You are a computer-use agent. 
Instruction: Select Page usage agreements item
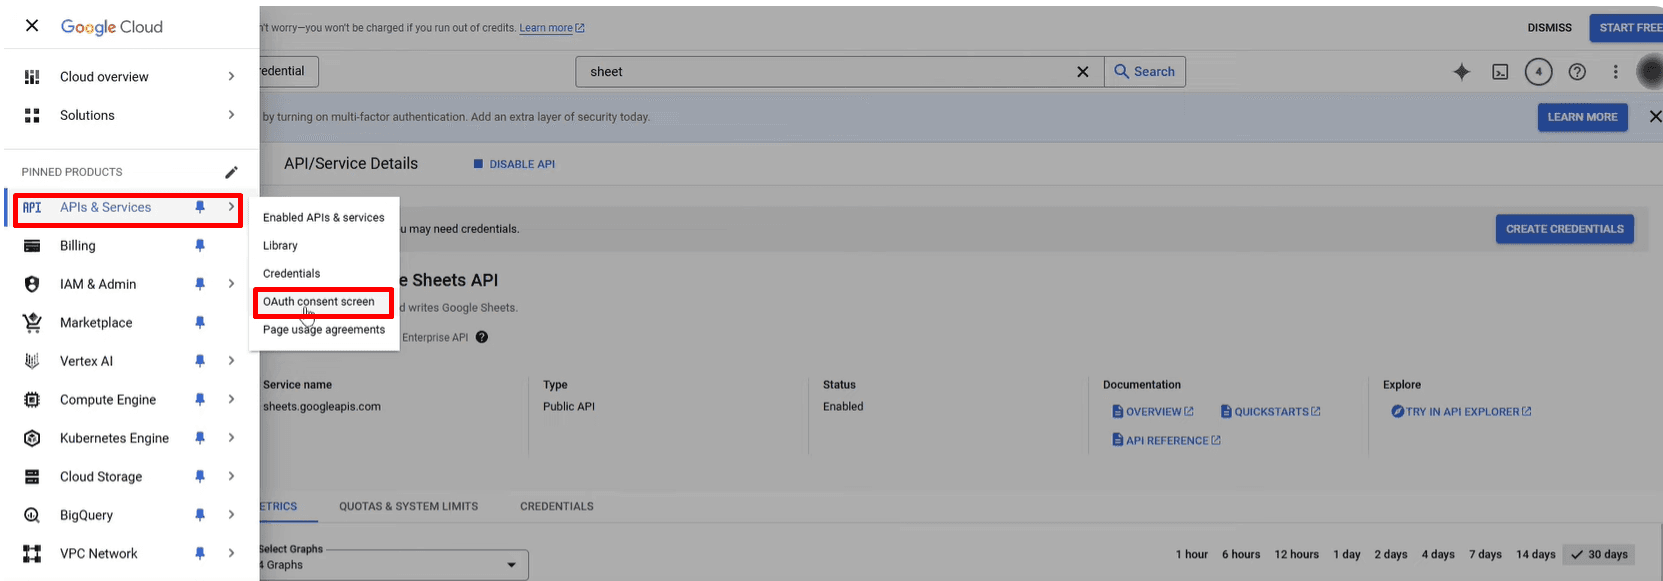click(324, 330)
